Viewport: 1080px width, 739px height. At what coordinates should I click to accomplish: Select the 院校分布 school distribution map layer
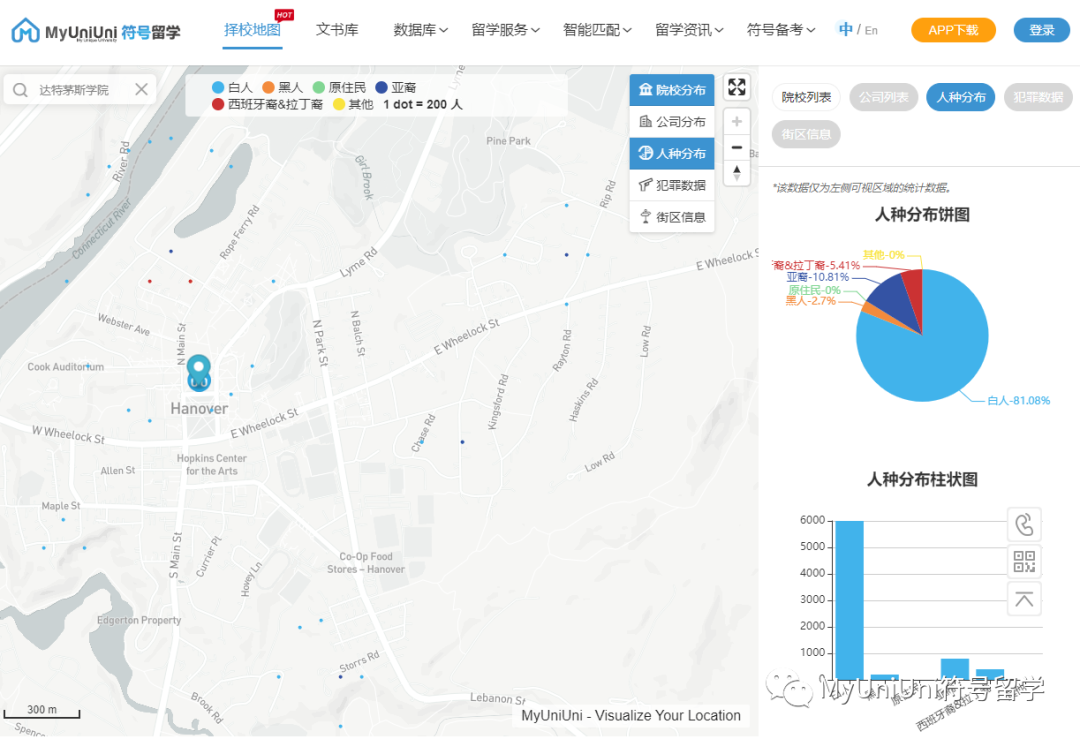(671, 88)
